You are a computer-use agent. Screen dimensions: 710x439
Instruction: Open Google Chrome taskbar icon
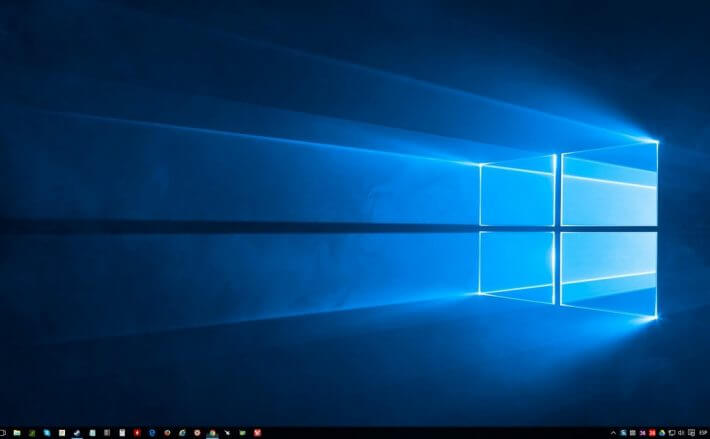click(212, 433)
